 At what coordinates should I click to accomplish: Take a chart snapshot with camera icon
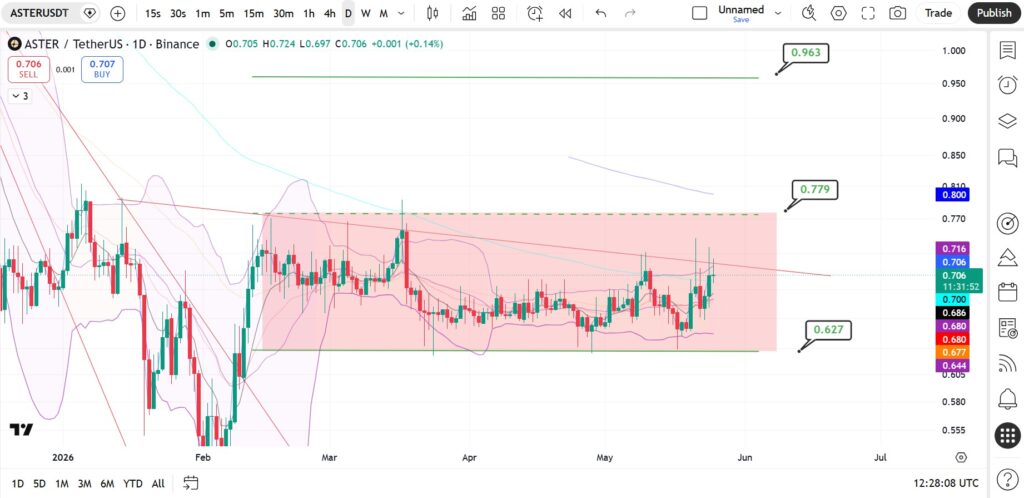pyautogui.click(x=898, y=13)
